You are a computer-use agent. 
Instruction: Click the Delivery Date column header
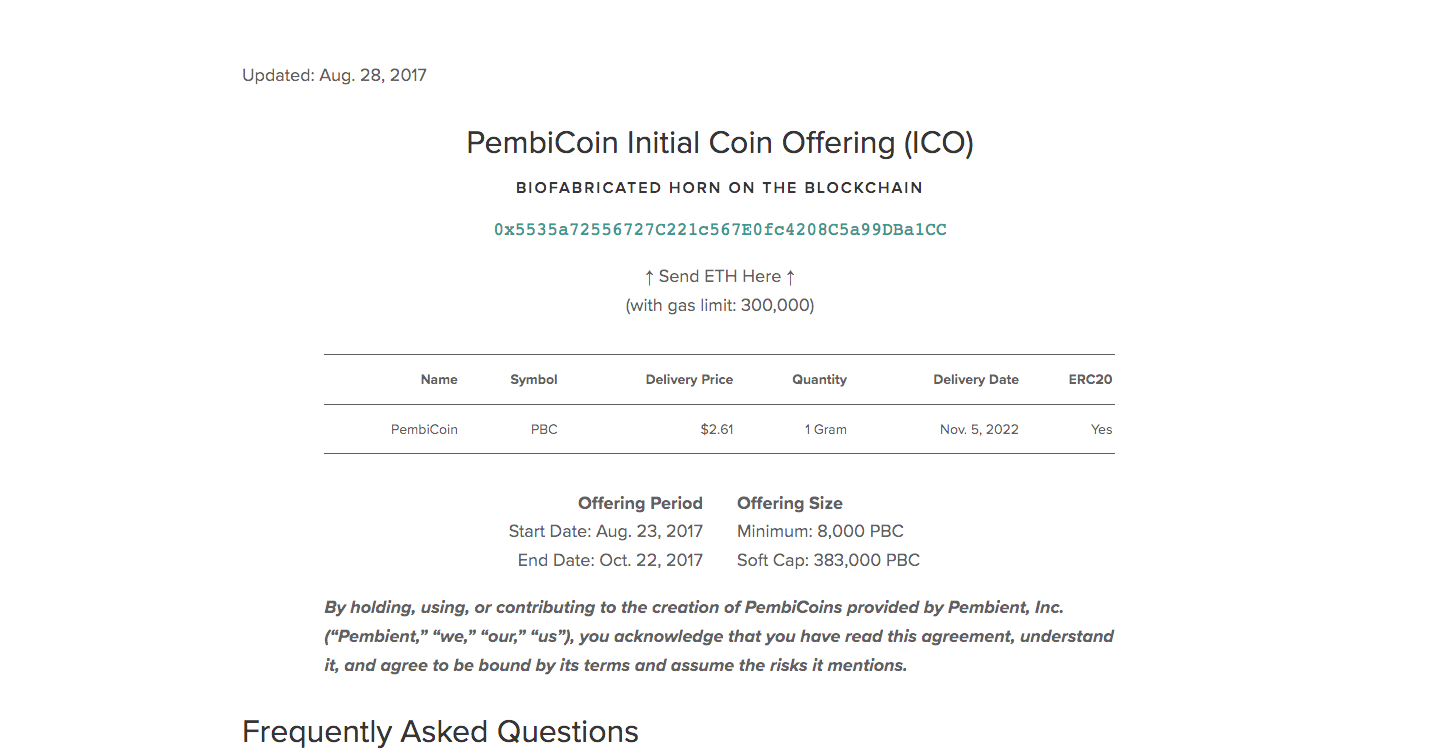pos(976,380)
